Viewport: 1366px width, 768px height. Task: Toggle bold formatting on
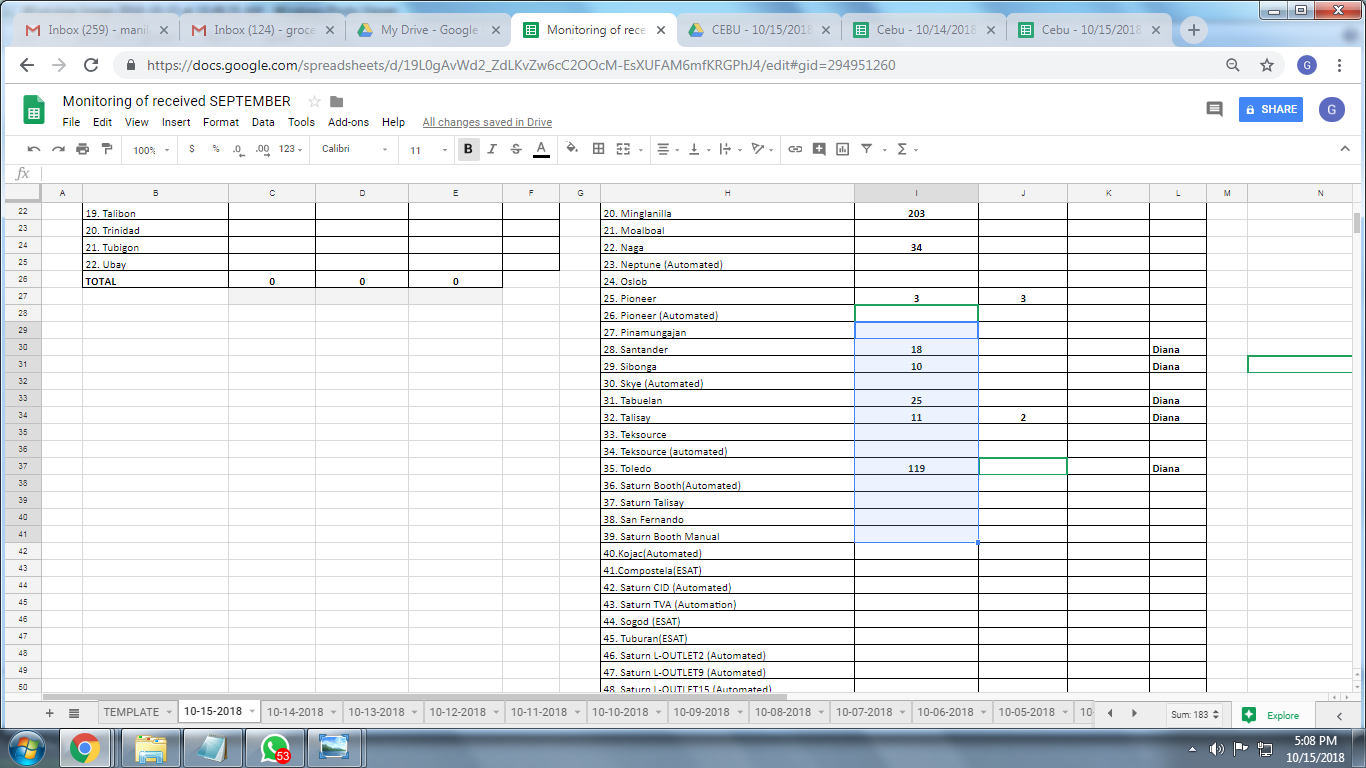(468, 149)
